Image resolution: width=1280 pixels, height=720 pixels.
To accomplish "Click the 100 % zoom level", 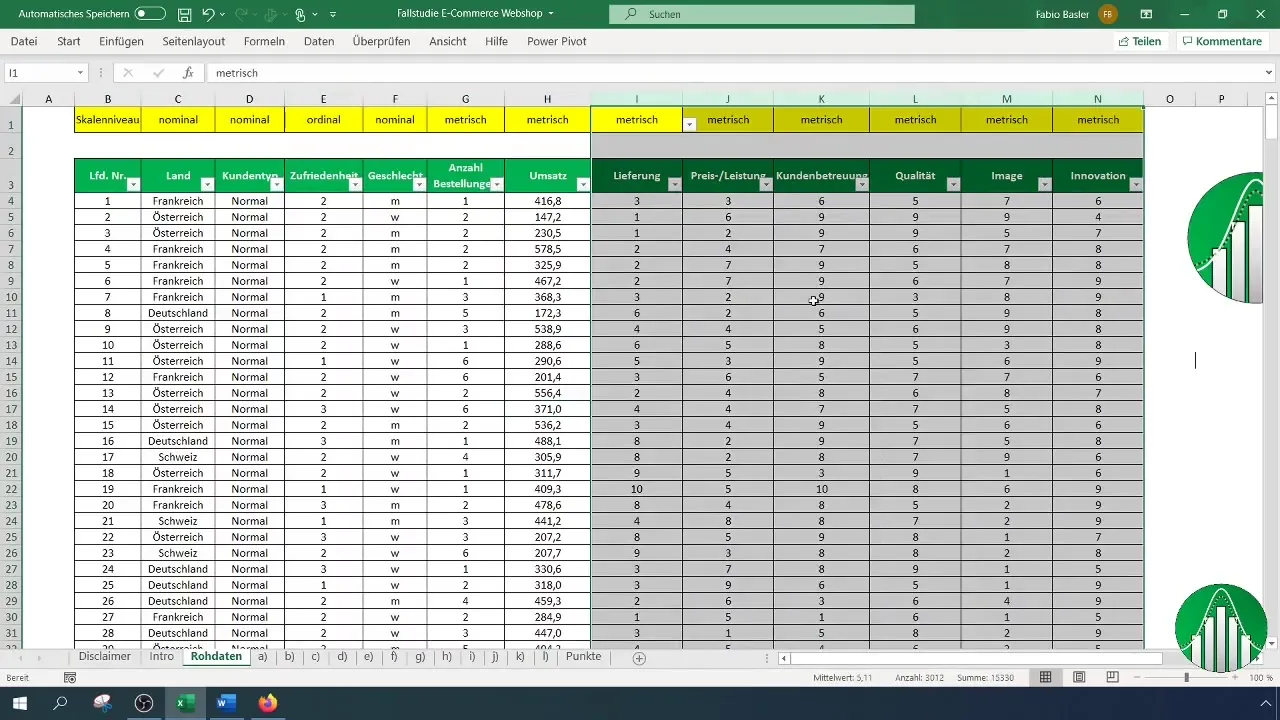I will [x=1260, y=678].
